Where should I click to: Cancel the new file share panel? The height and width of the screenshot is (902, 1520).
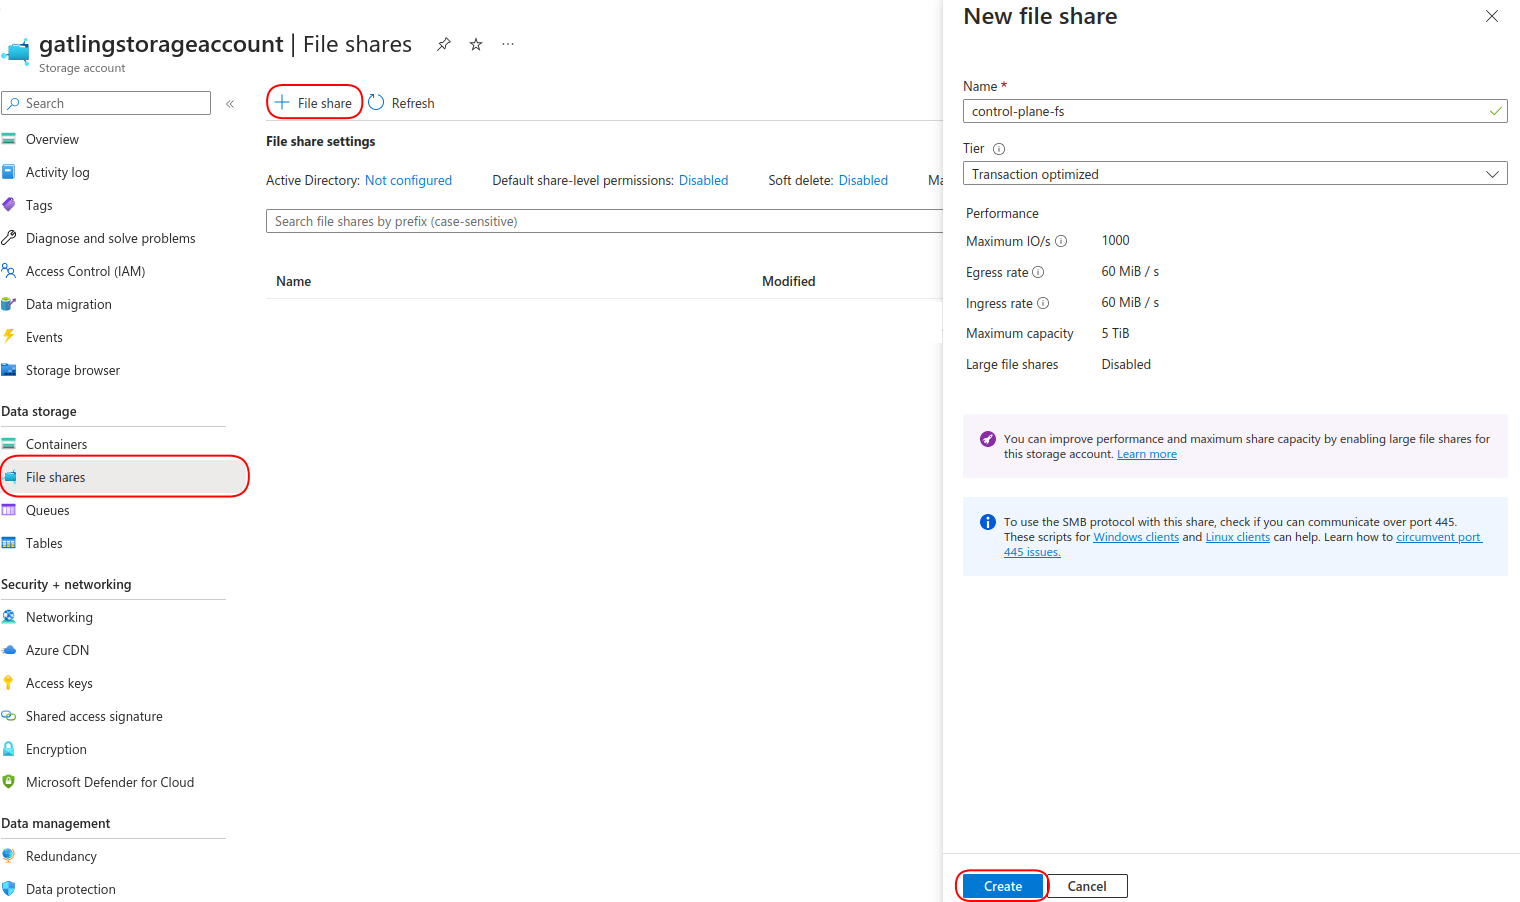coord(1087,886)
